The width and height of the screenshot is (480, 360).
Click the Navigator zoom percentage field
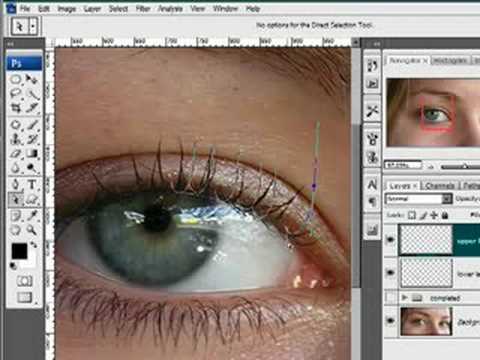click(x=403, y=165)
